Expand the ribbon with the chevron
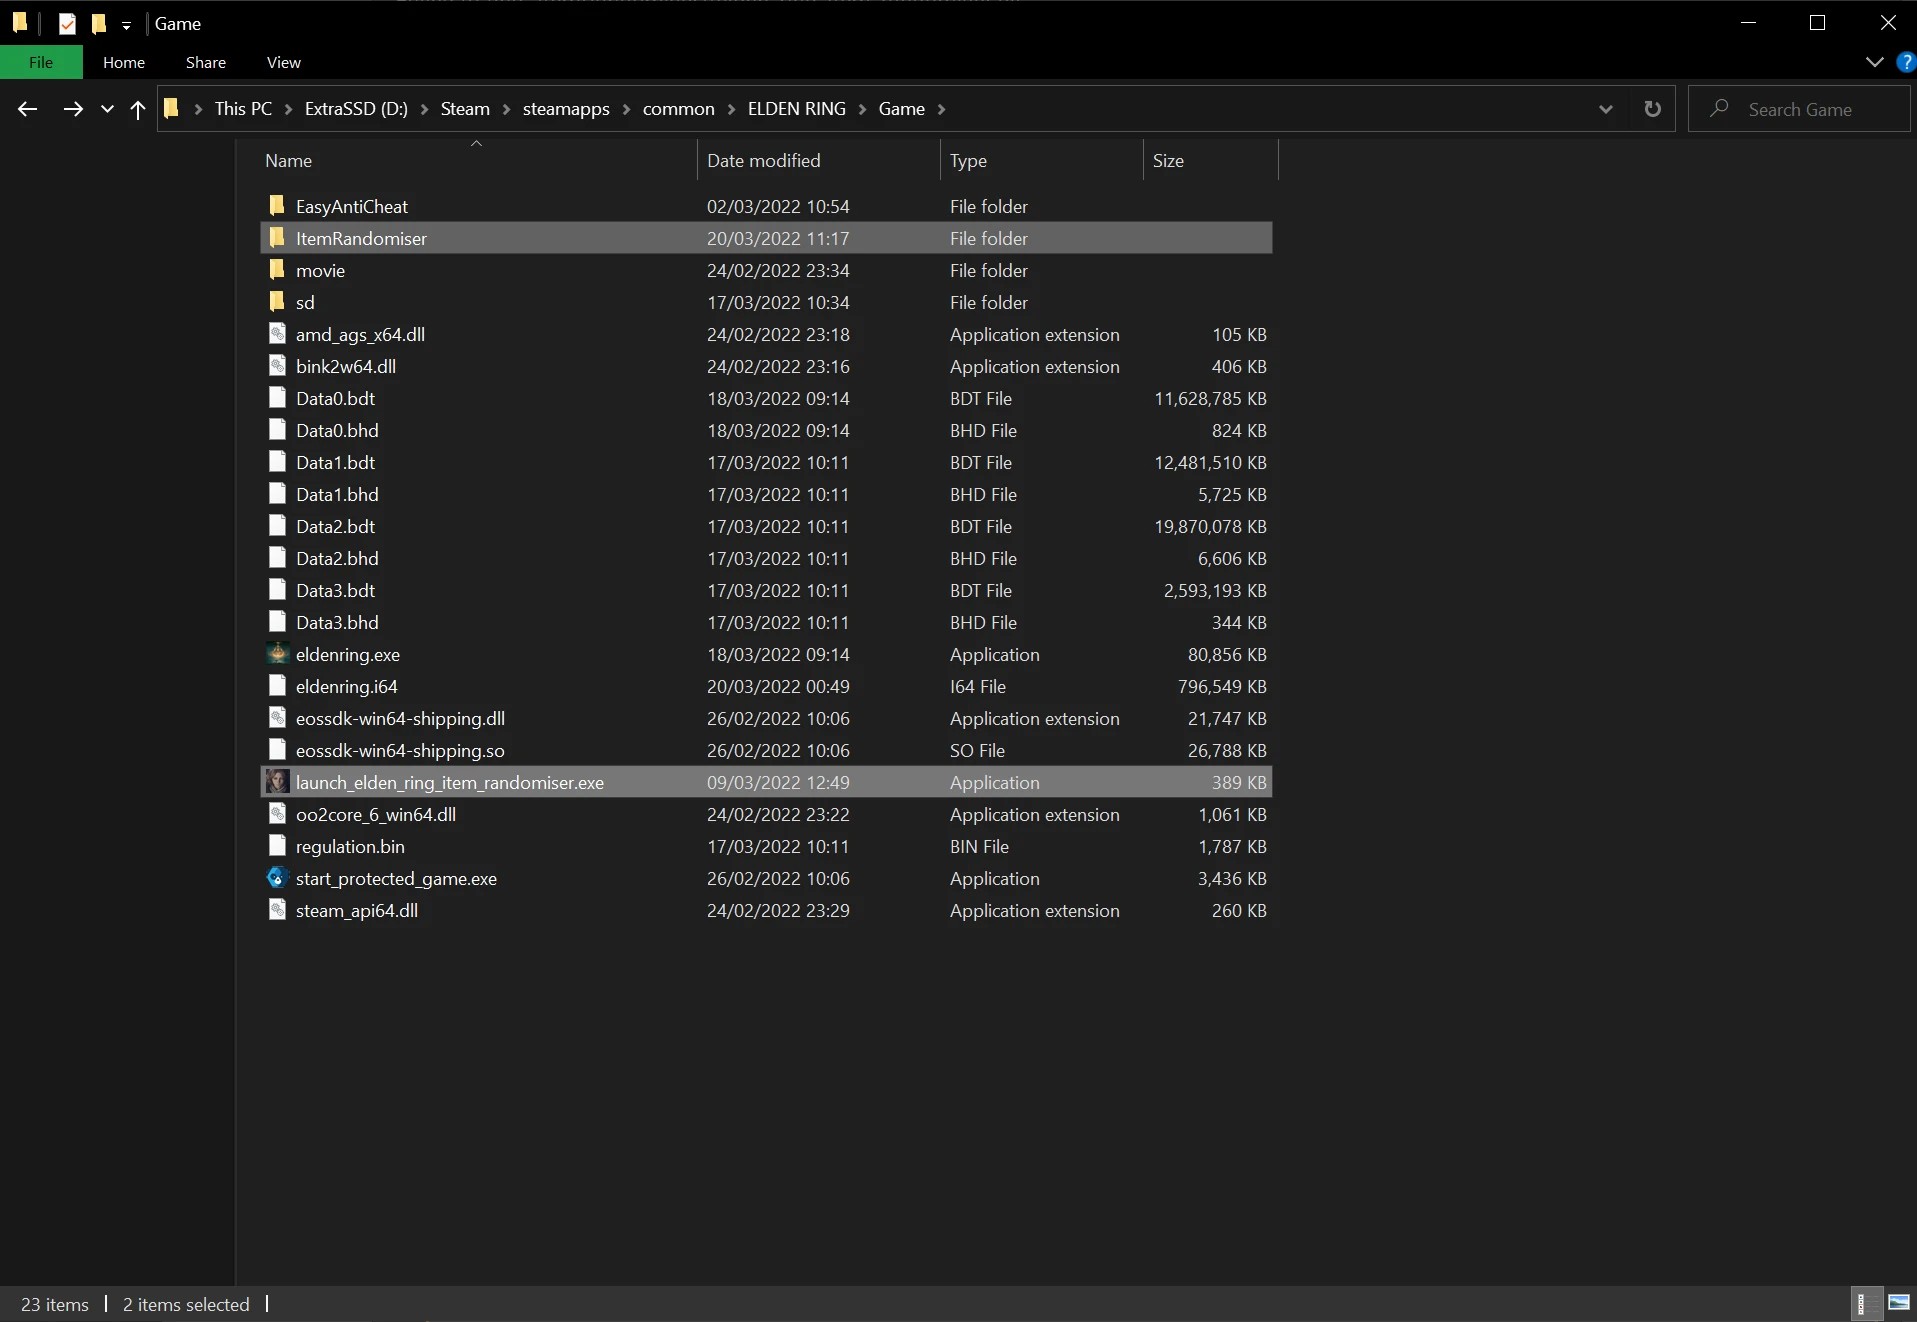The image size is (1917, 1322). click(1874, 62)
